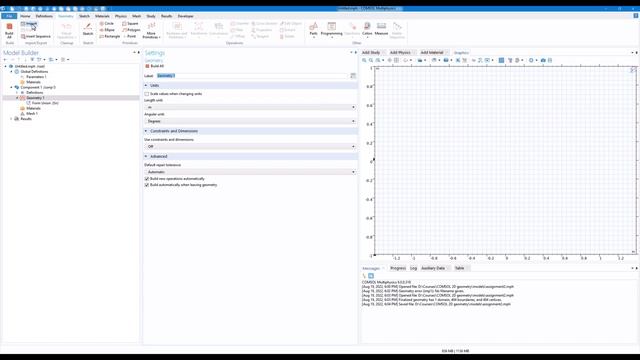This screenshot has width=640, height=360.
Task: Collapse the Global Definitions tree node
Action: (11, 71)
